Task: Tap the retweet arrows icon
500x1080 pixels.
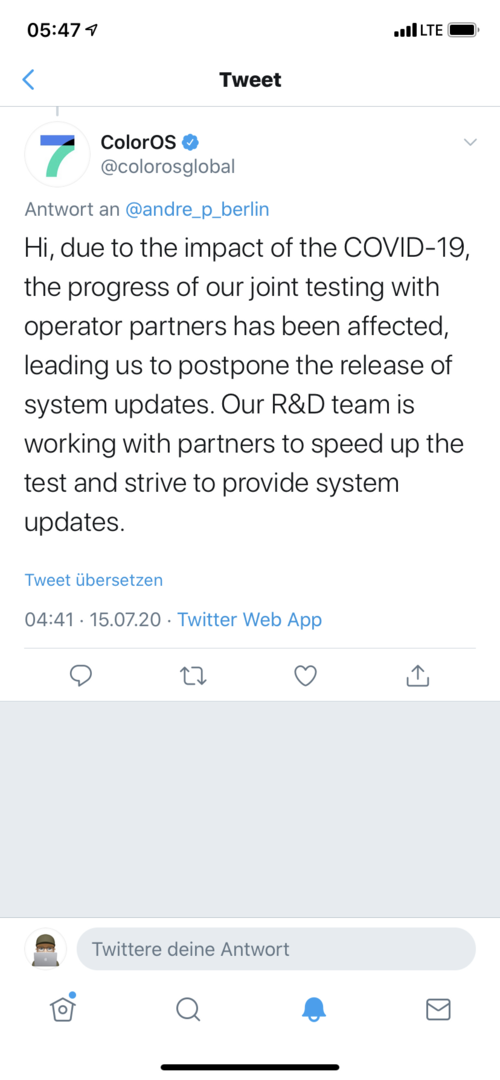Action: 193,677
